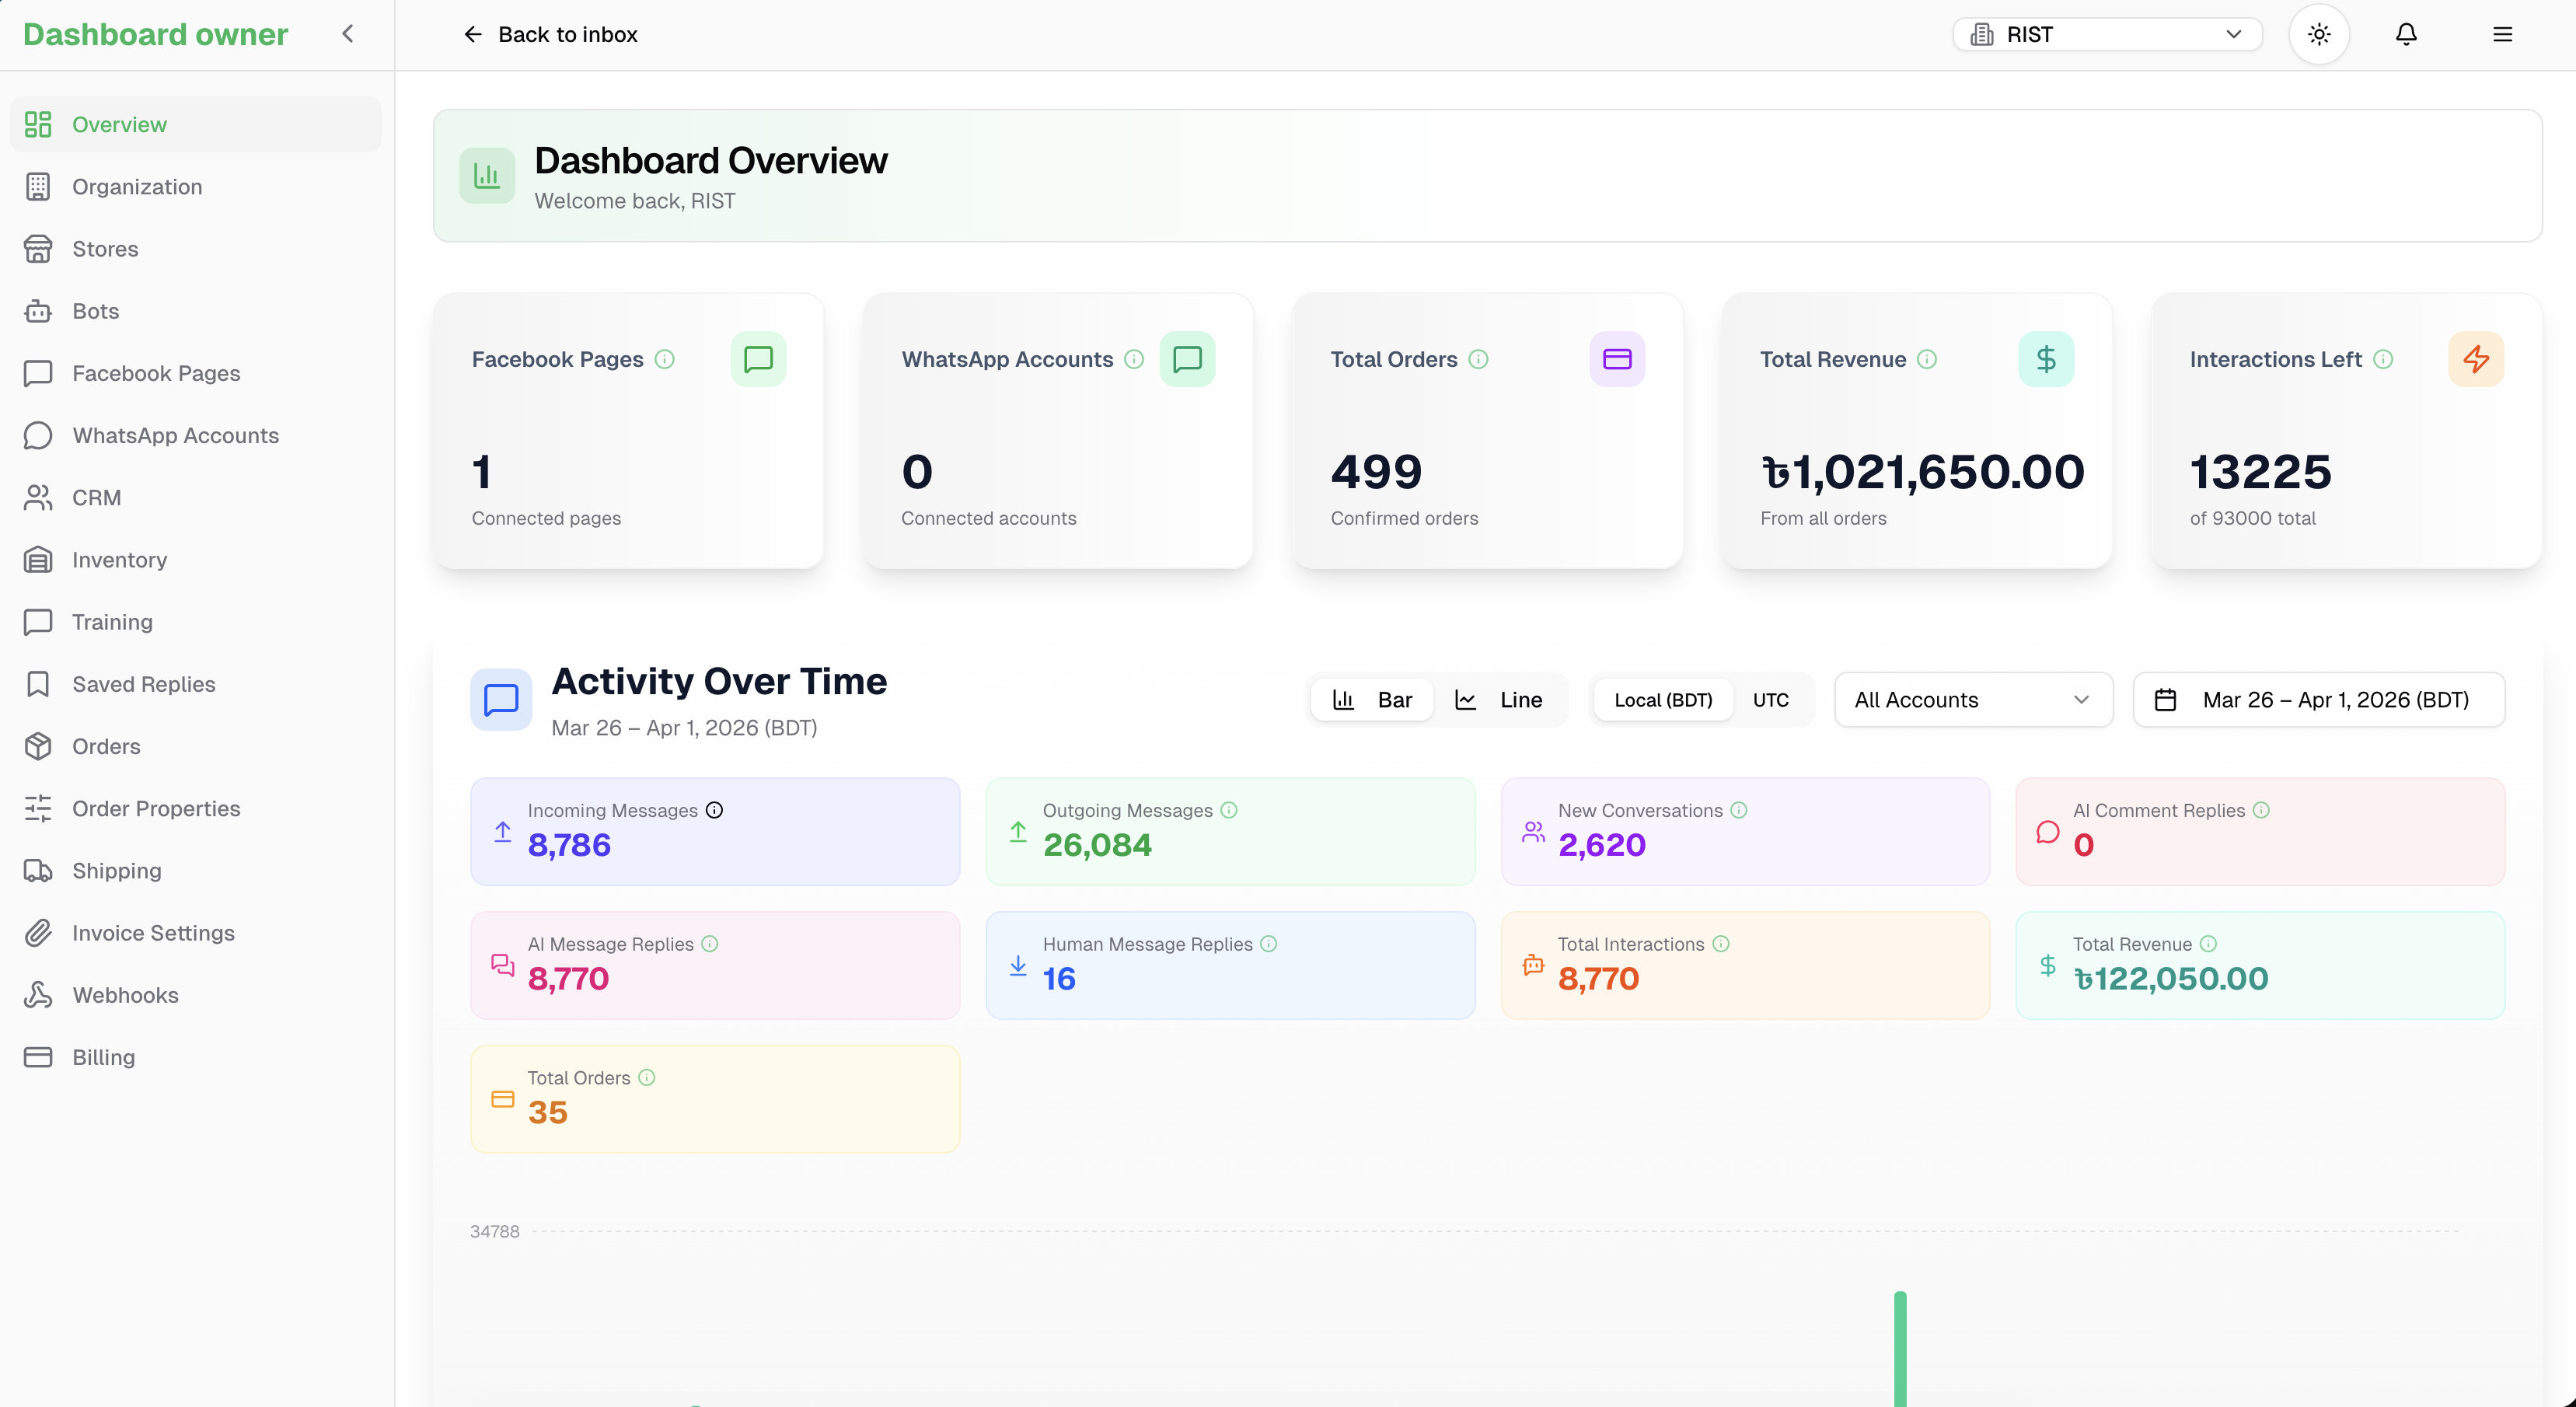
Task: Open the Mar 26 – Apr 1 date picker
Action: click(2318, 700)
